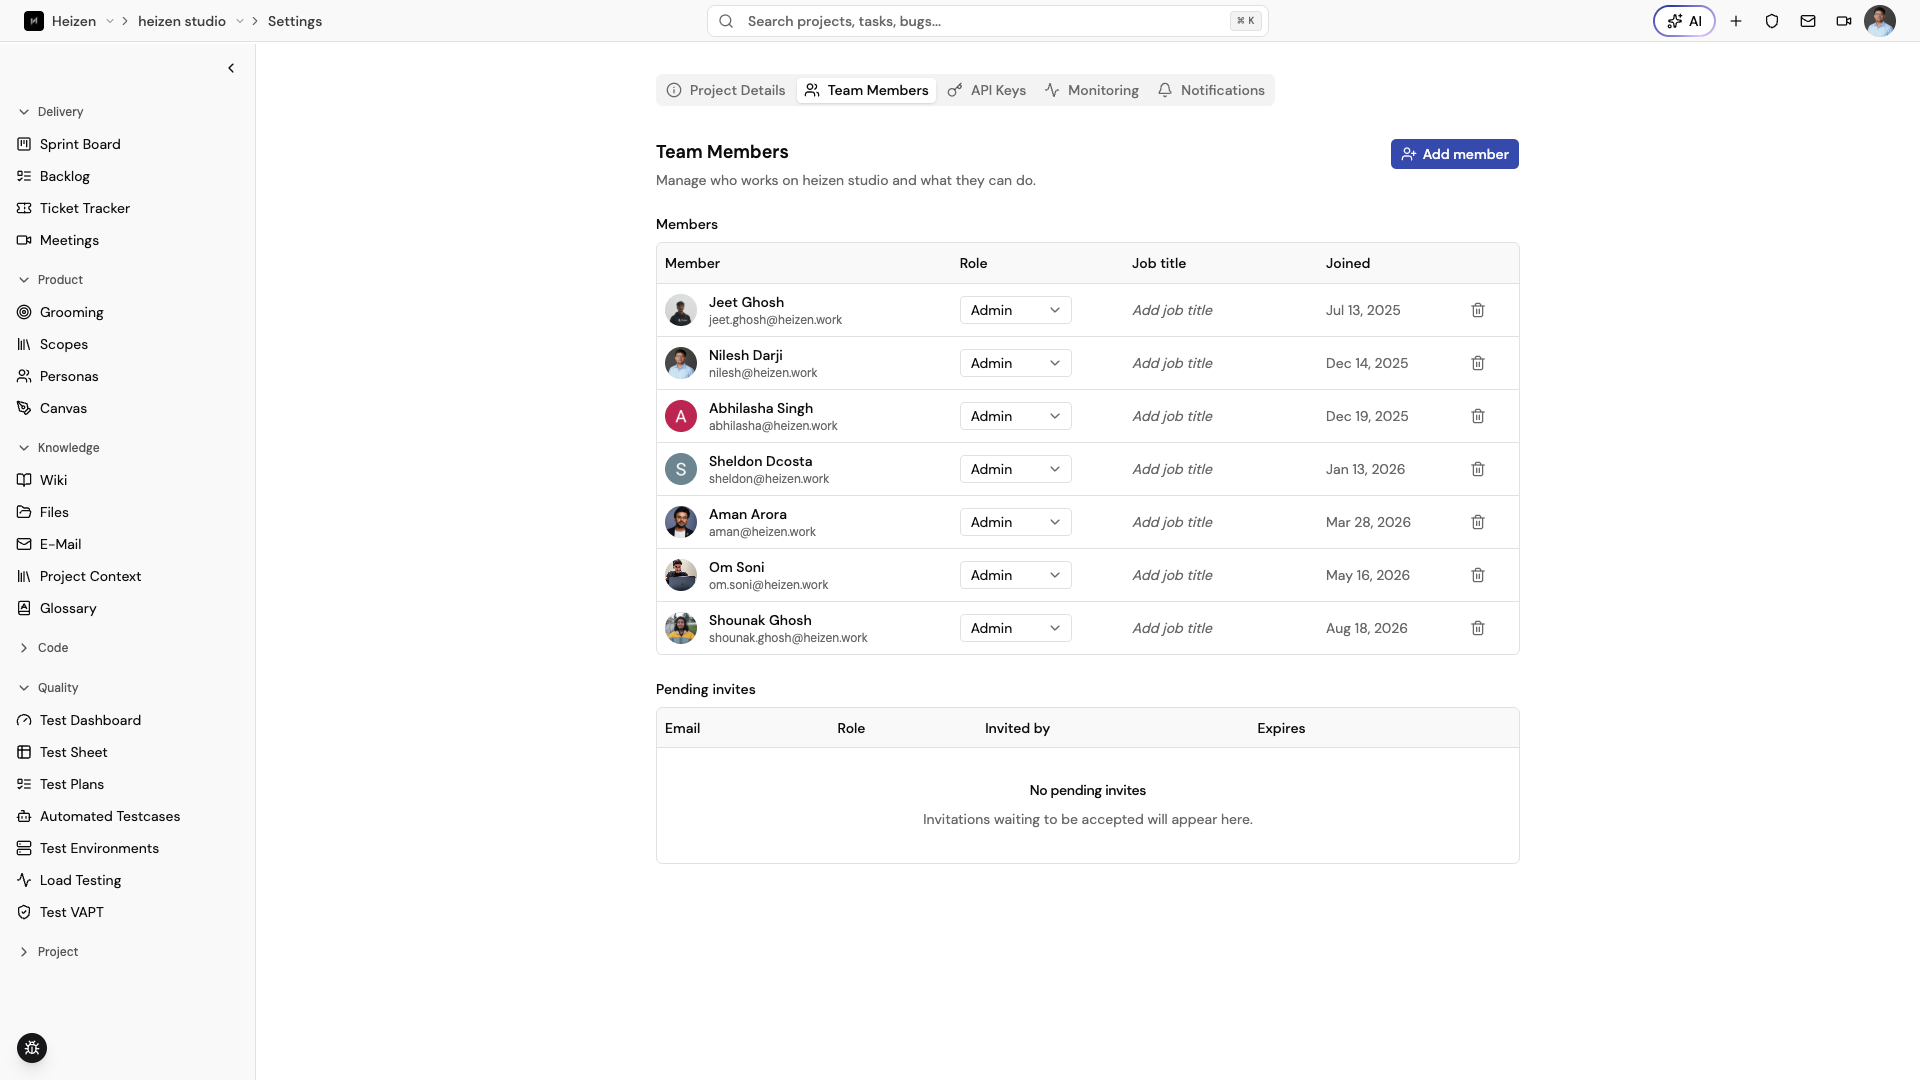Switch to the Project Details tab
The image size is (1920, 1080).
click(726, 90)
